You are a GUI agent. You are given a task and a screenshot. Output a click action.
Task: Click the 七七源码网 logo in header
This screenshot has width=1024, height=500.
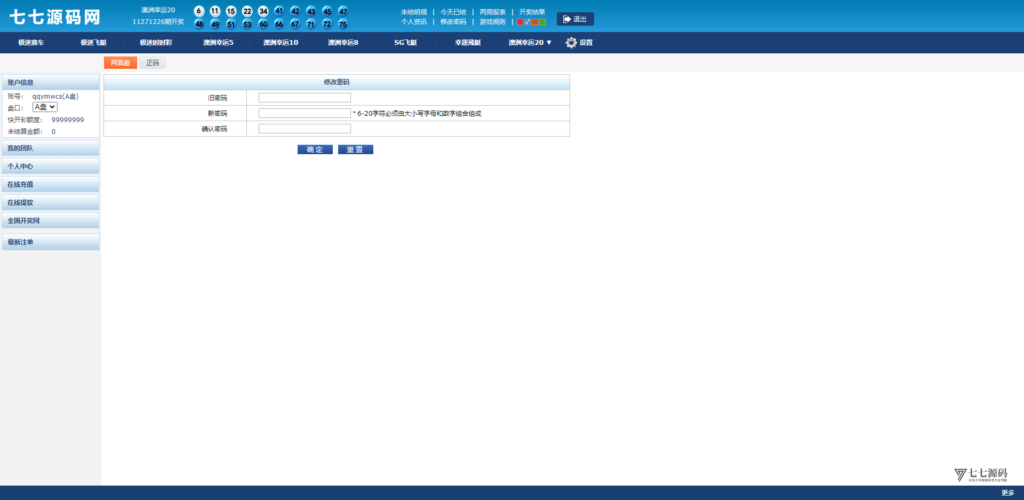point(55,18)
